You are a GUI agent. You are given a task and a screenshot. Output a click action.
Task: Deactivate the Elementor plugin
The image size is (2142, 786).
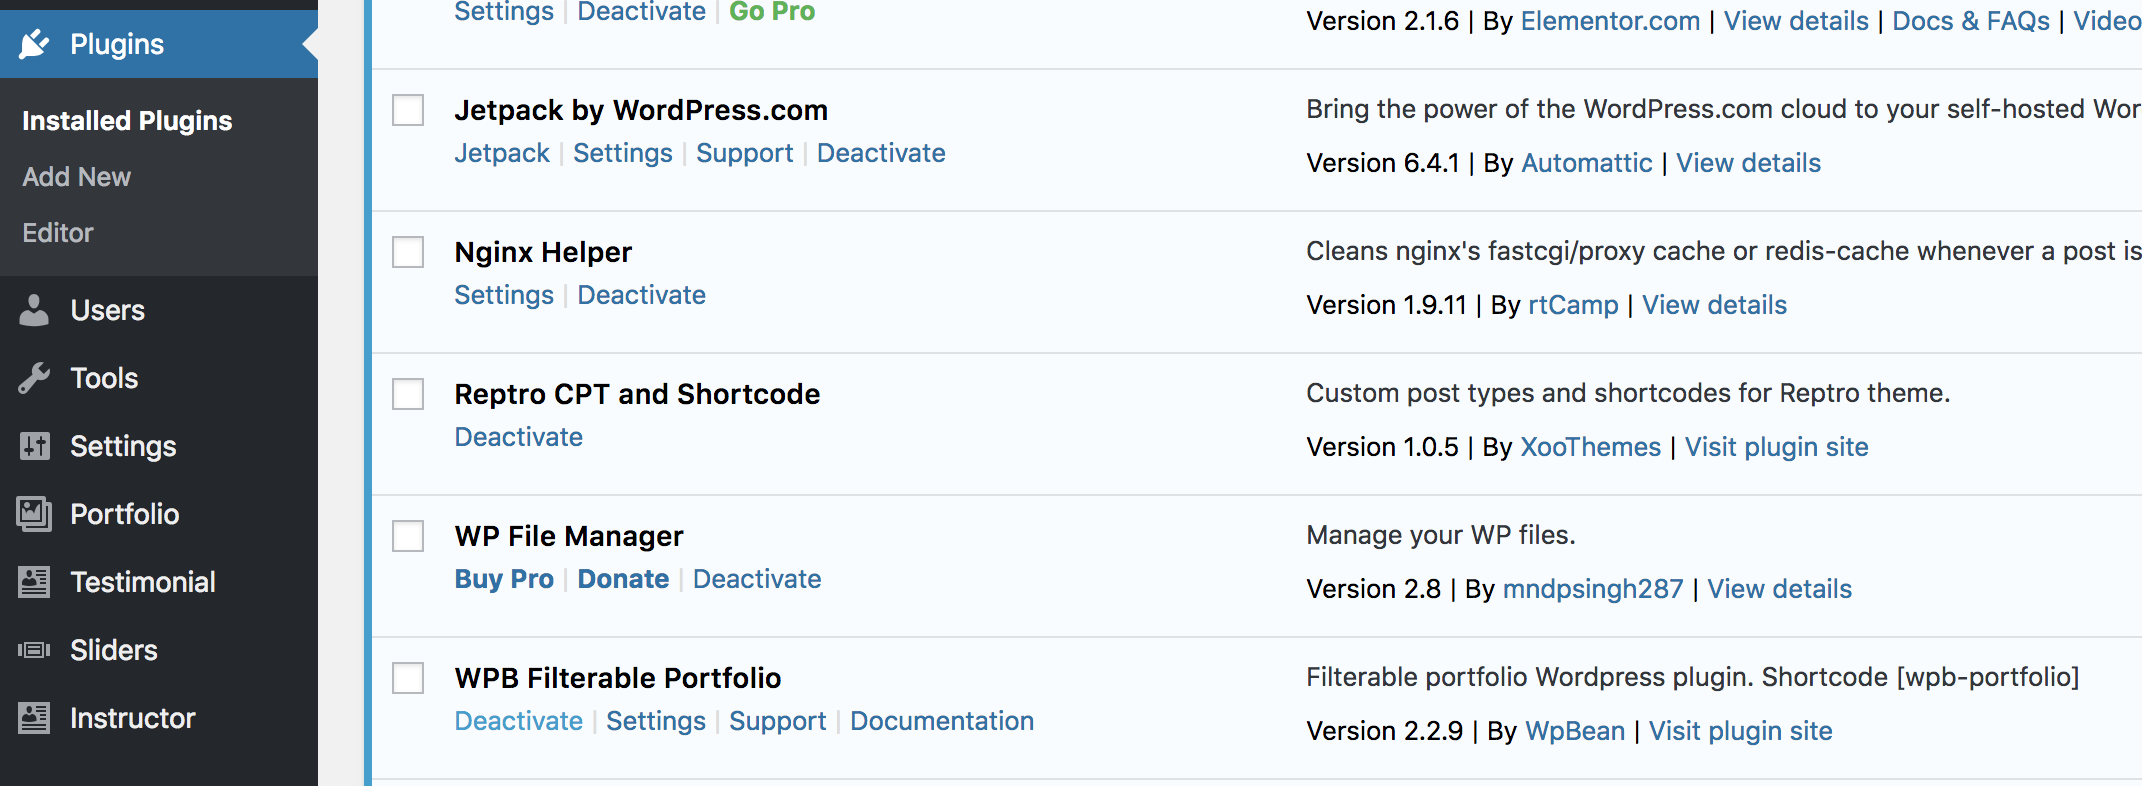642,11
